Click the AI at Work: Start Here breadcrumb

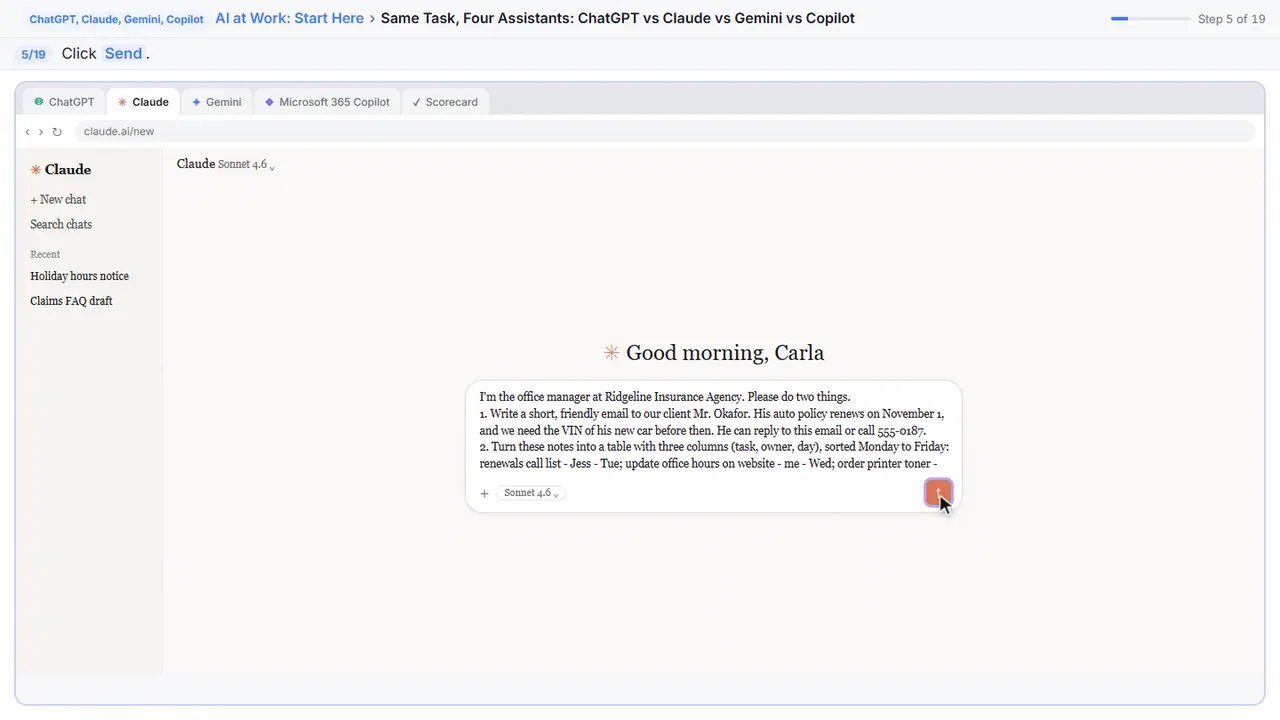289,18
